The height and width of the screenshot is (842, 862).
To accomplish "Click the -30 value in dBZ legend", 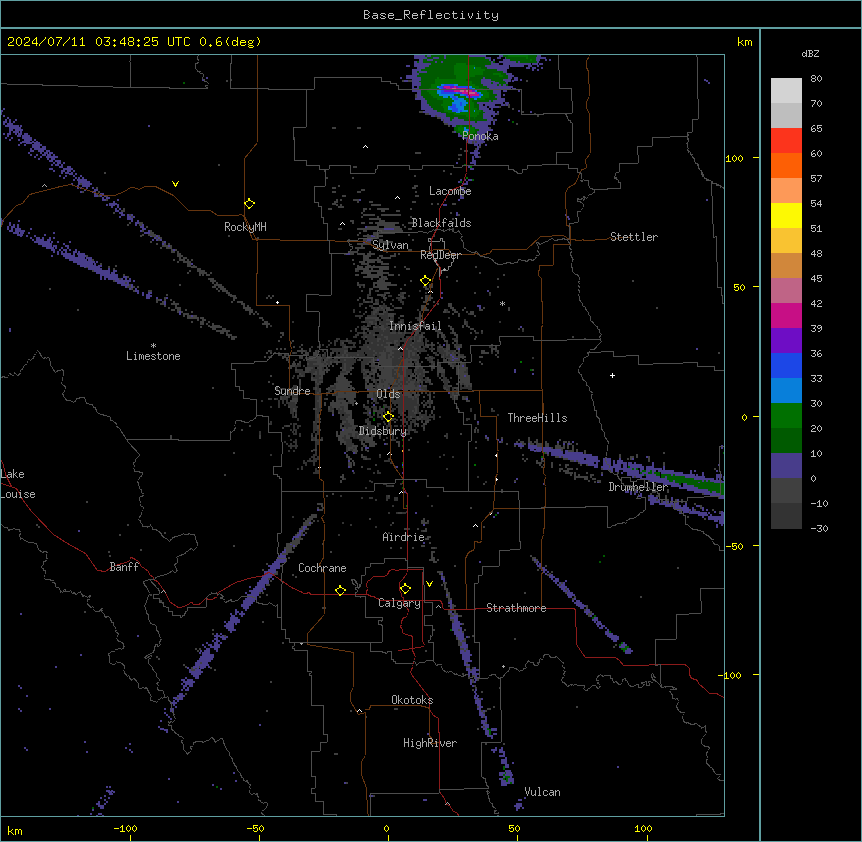I will pos(819,529).
